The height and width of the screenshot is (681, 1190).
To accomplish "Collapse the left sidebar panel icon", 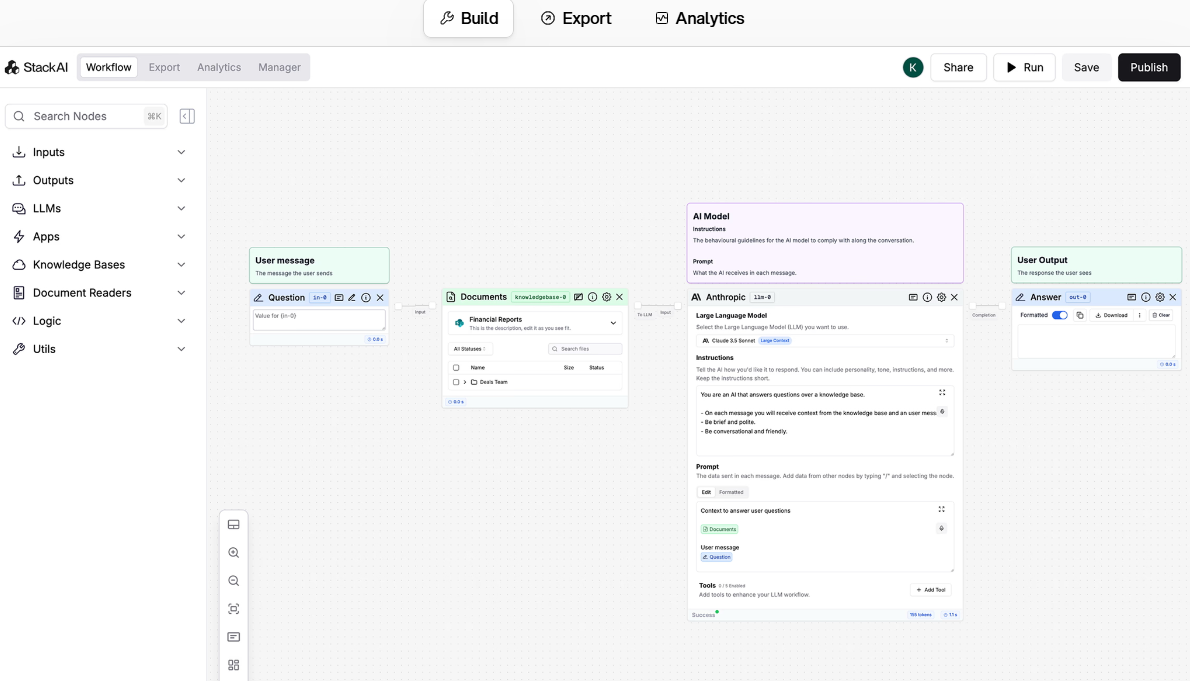I will click(x=187, y=116).
